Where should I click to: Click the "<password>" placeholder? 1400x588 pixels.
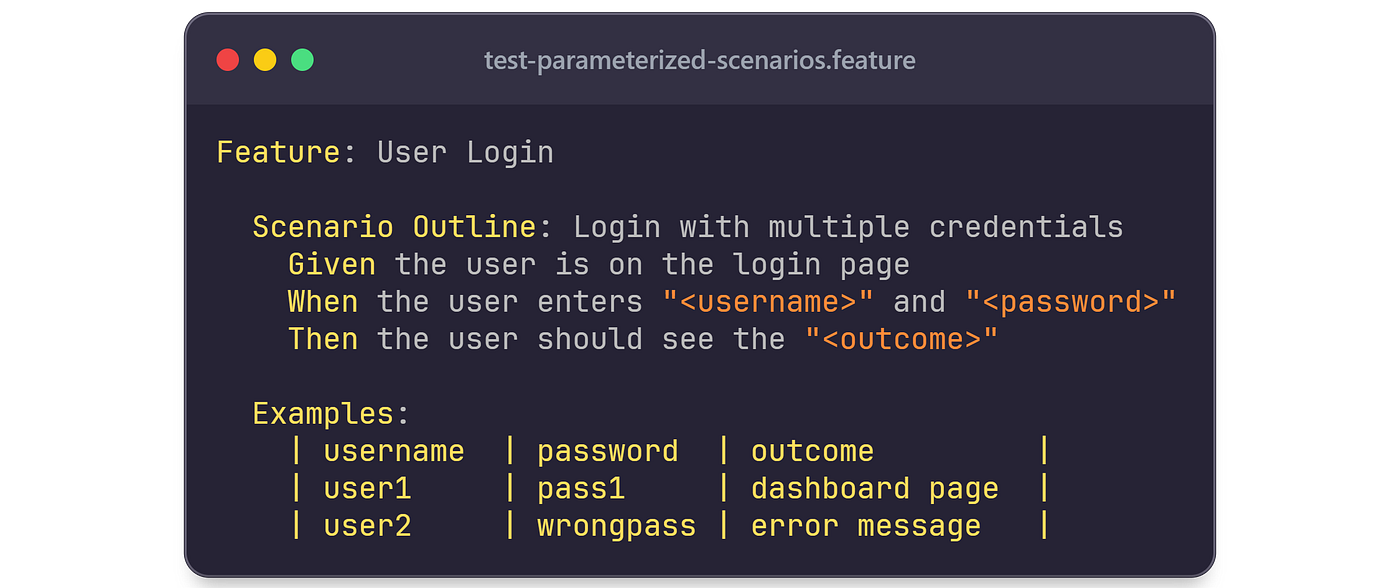point(1071,301)
